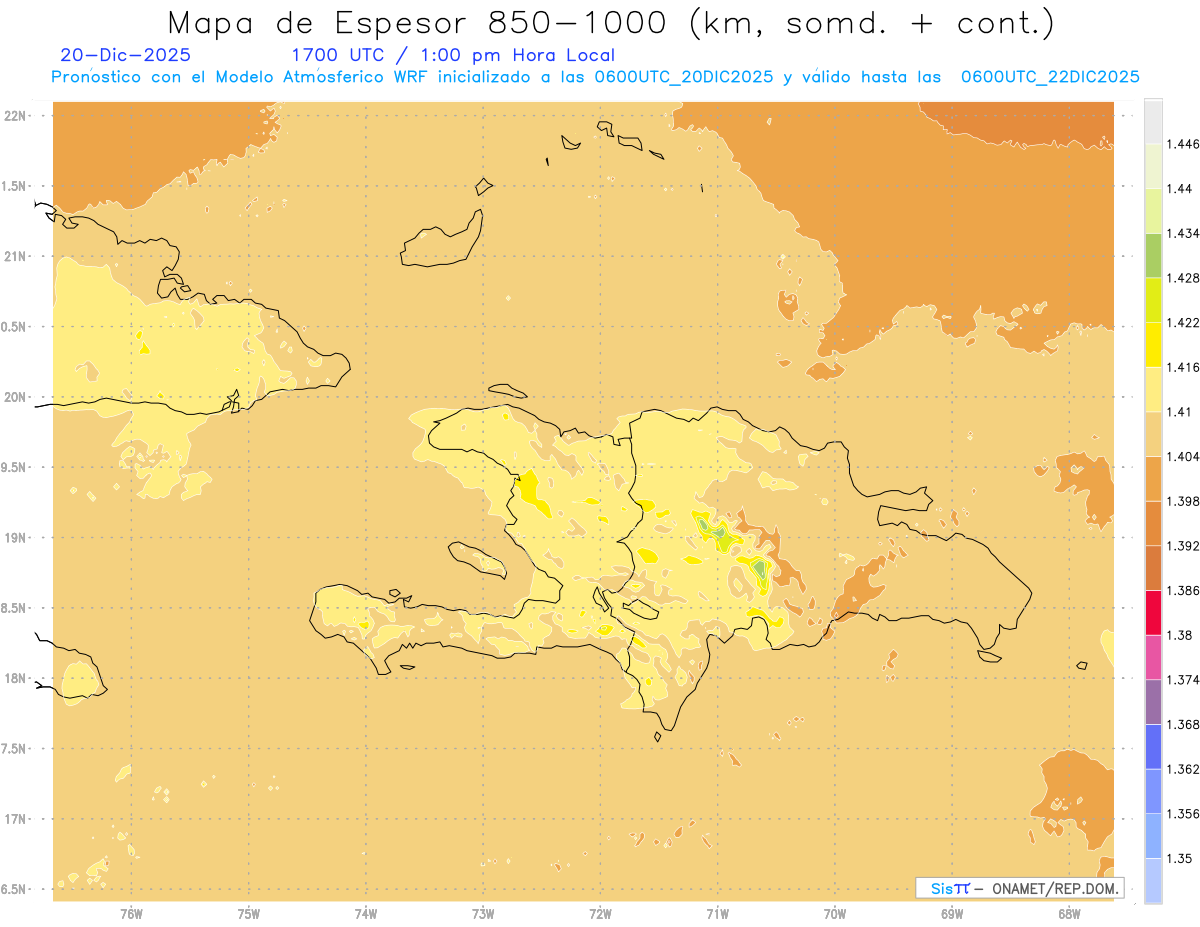Viewport: 1200px width, 927px height.
Task: Click the Great Inagua island outline near 21N
Action: pyautogui.click(x=441, y=240)
